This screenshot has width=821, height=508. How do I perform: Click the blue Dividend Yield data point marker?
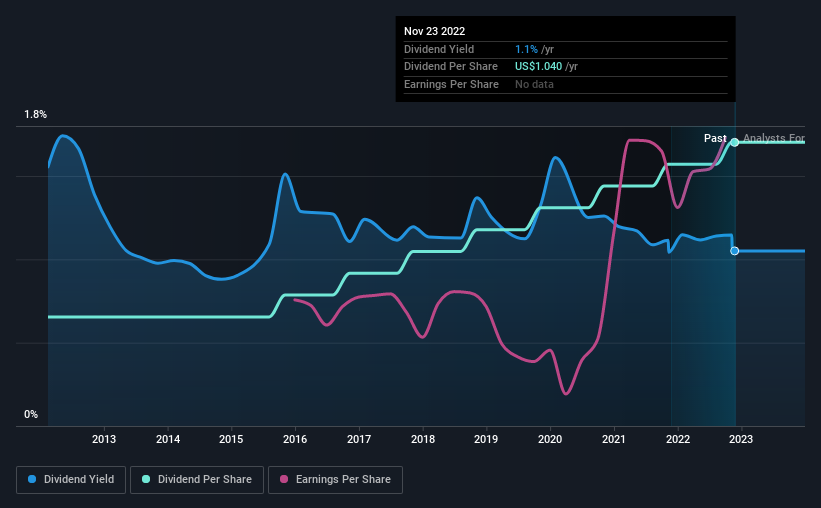click(735, 251)
